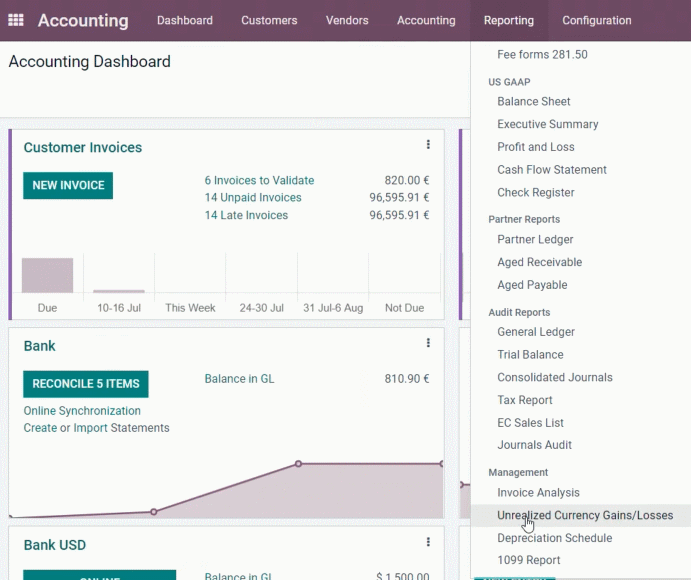Open Partner Ledger report
Screen dimensions: 691x580
[x=535, y=239]
